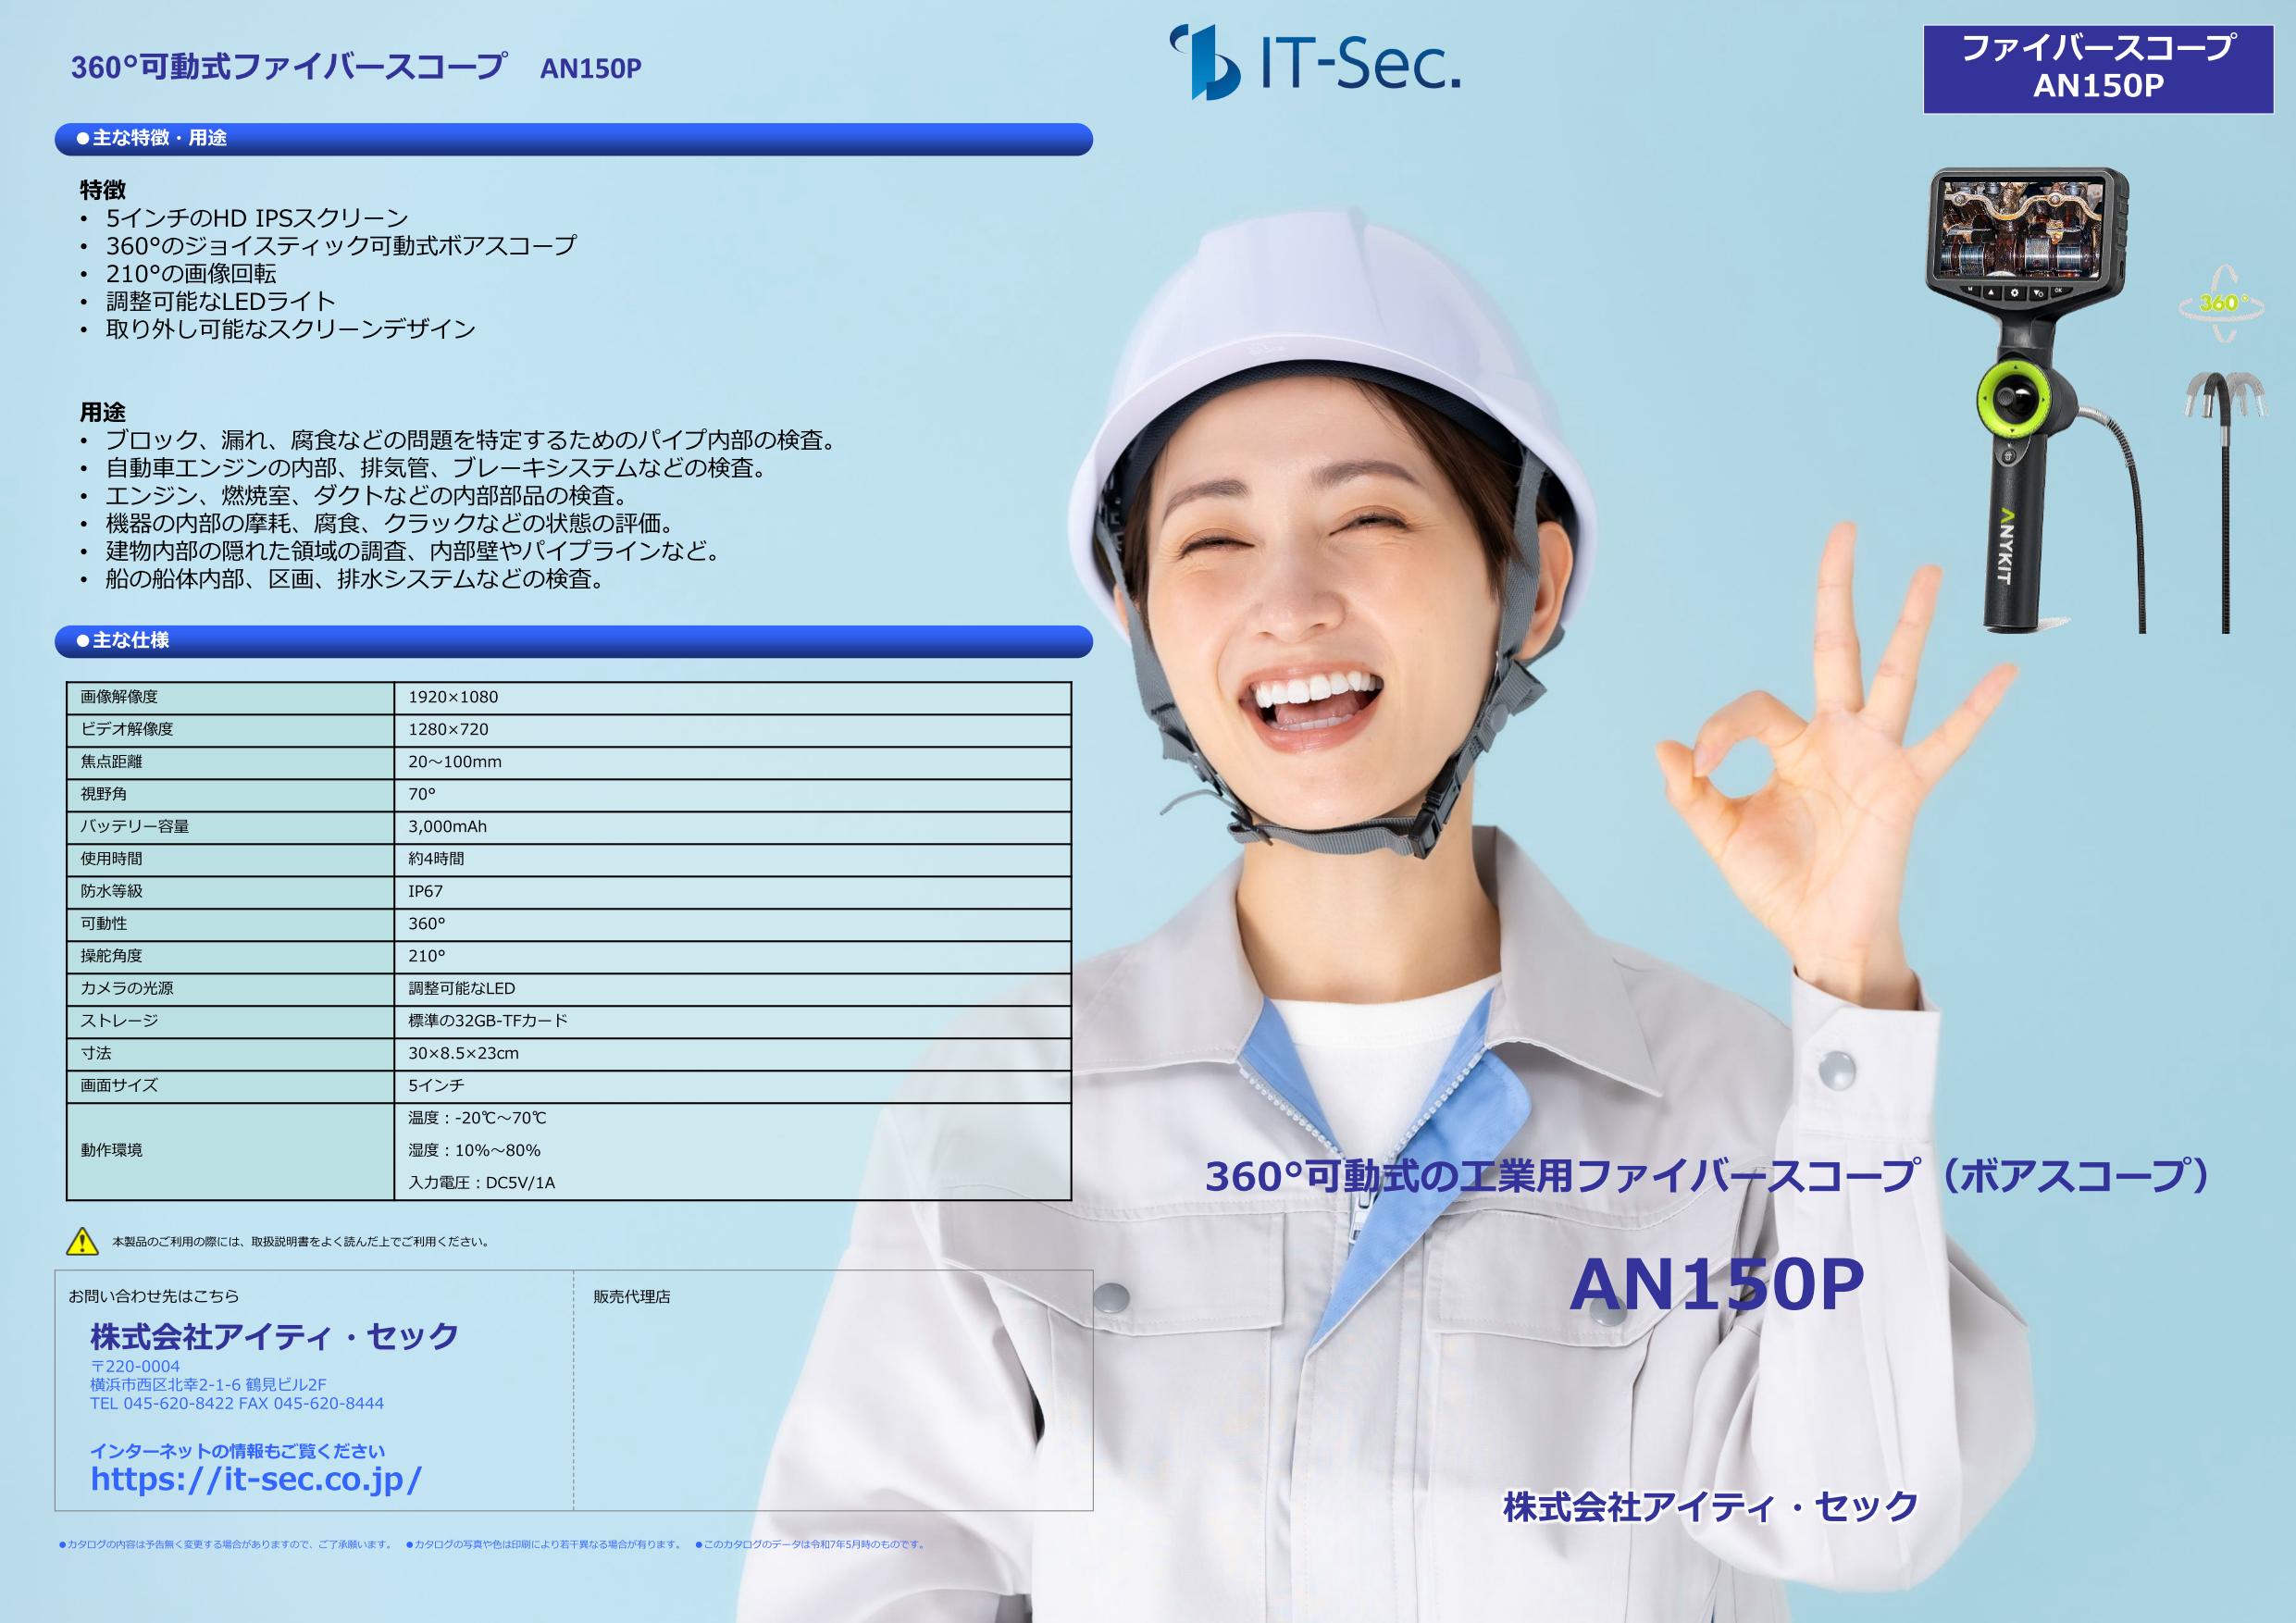Click the バッテリー容量 table label
Image resolution: width=2296 pixels, height=1623 pixels.
point(135,826)
